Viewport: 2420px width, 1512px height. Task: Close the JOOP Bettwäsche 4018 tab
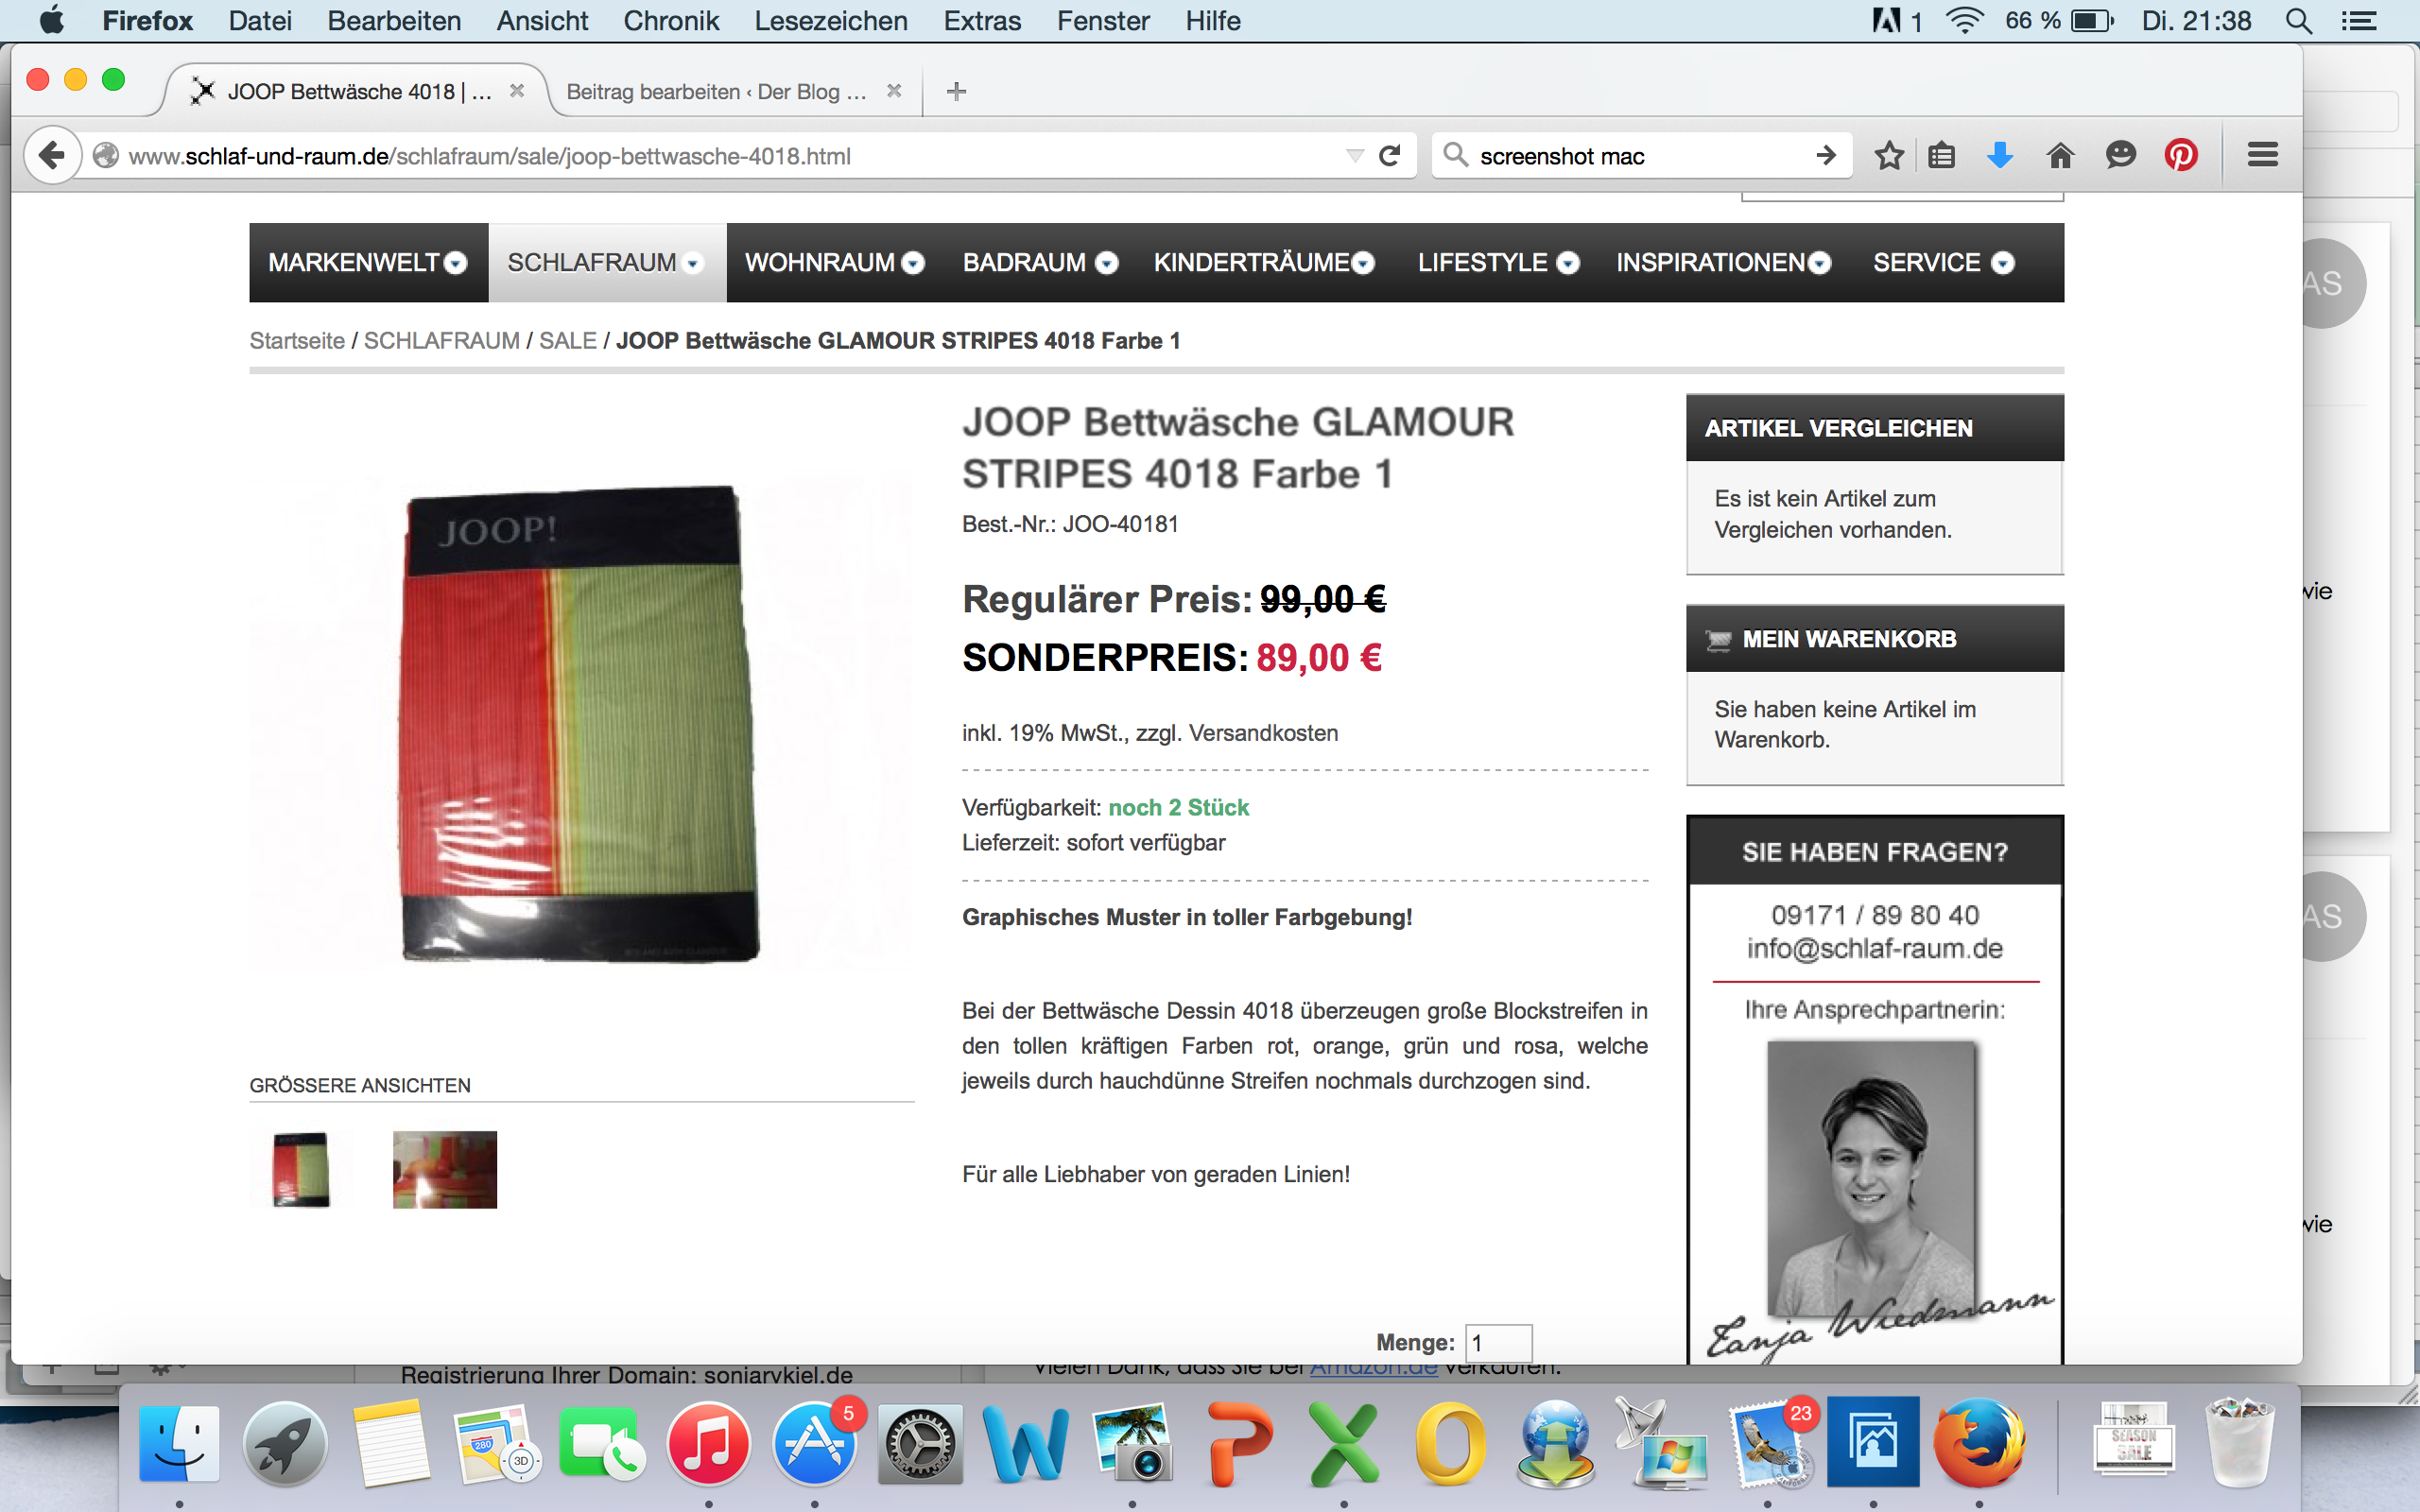516,90
